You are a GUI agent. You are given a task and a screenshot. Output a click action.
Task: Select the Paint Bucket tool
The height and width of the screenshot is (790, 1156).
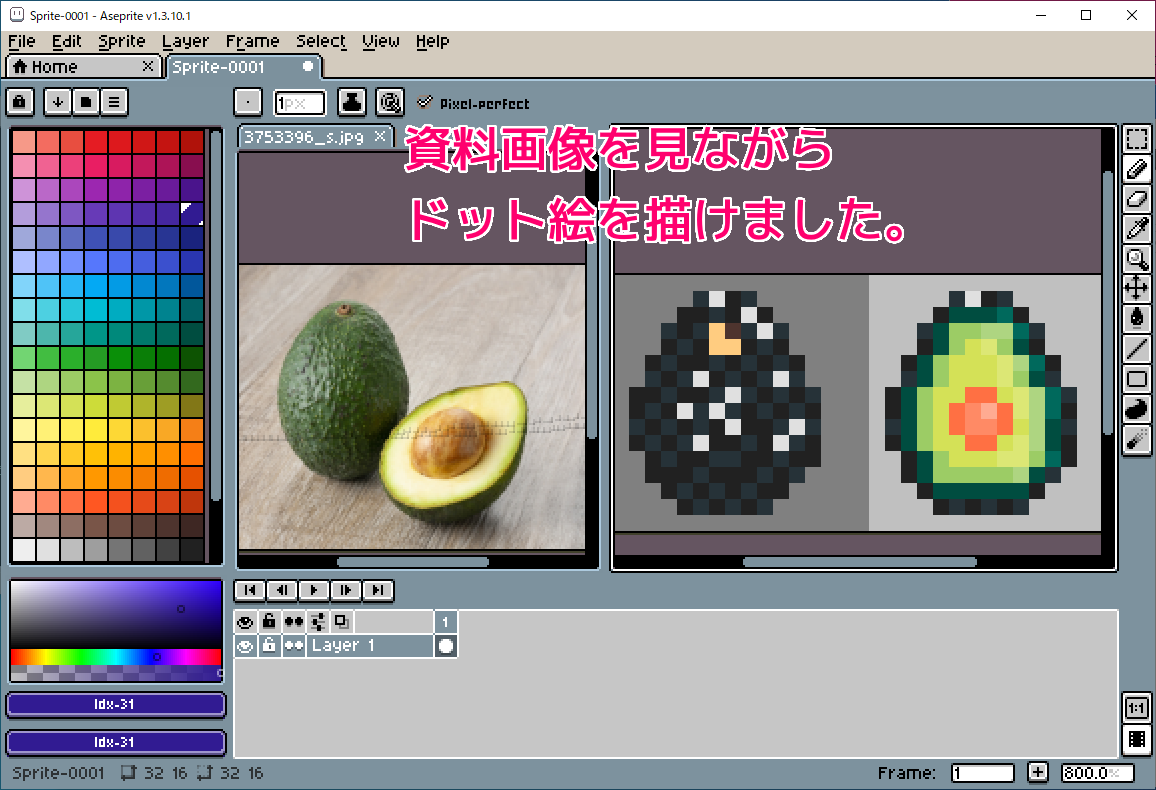pos(1136,318)
